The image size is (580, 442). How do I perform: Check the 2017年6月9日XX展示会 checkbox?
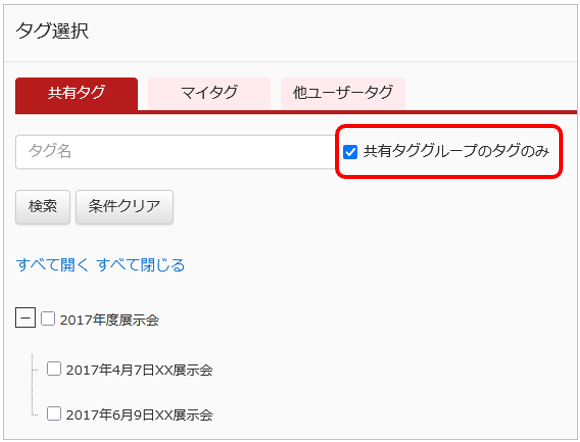(54, 414)
